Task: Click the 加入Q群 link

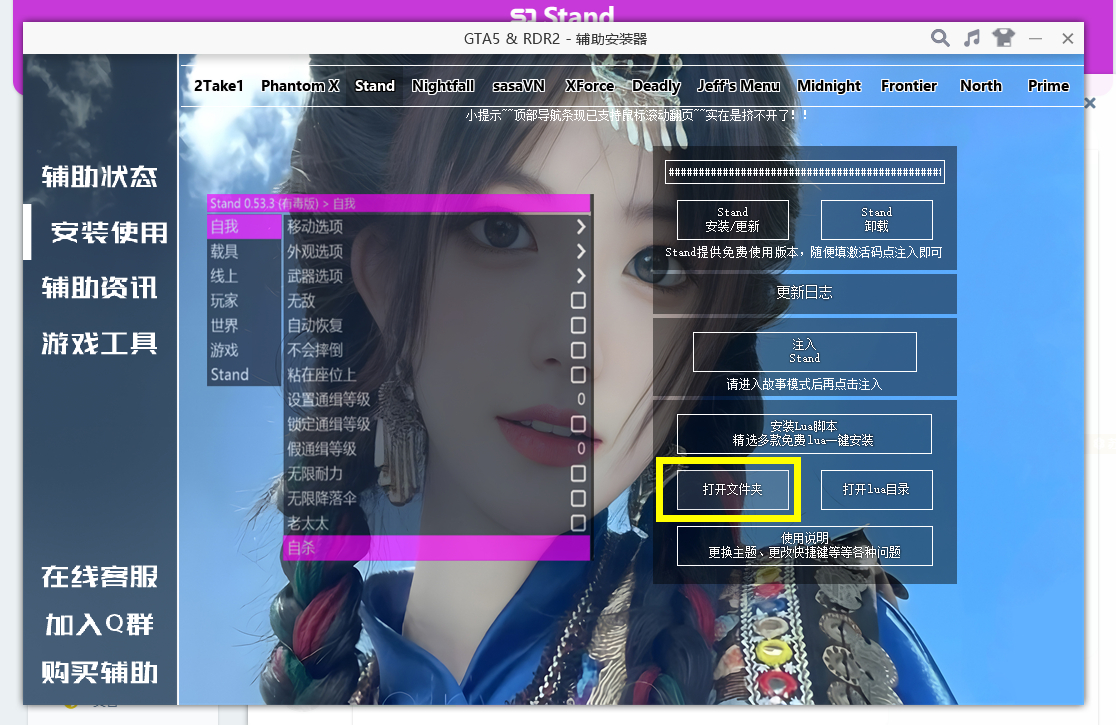Action: coord(100,625)
